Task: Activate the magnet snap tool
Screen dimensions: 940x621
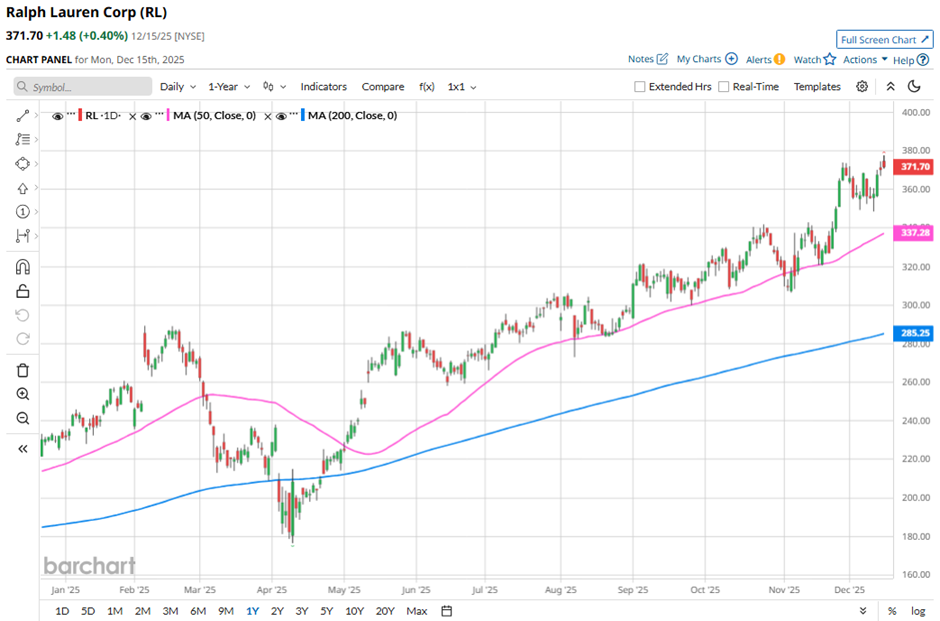Action: [23, 267]
